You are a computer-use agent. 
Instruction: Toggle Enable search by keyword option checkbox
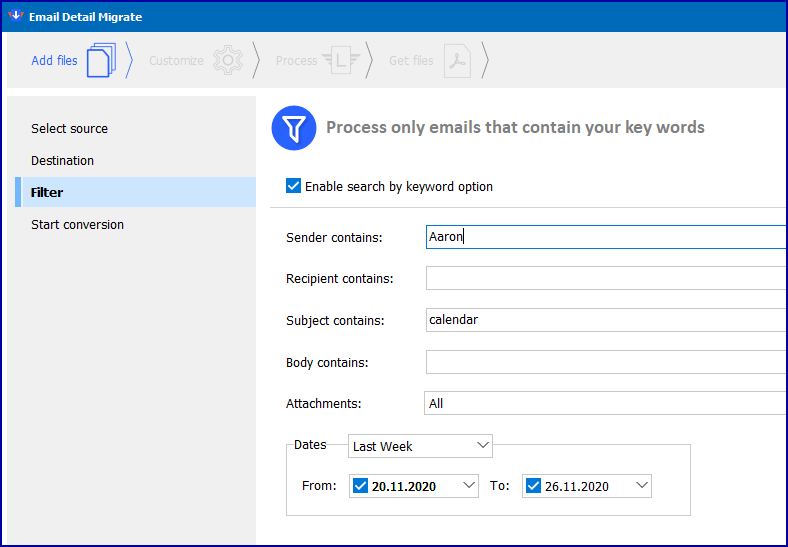pyautogui.click(x=293, y=186)
